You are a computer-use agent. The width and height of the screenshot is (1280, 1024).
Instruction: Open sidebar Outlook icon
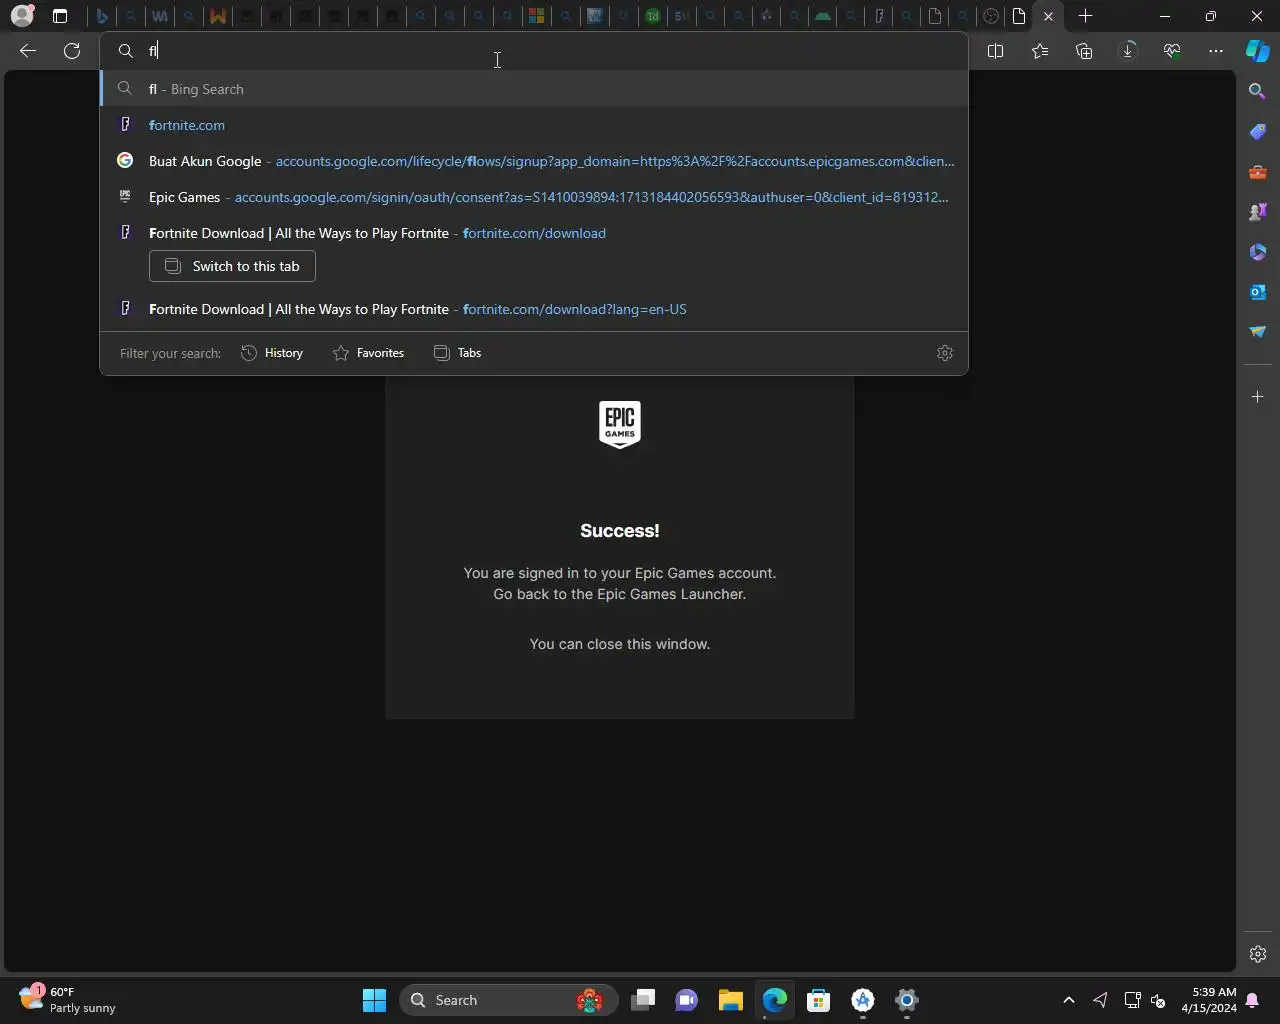click(x=1258, y=292)
